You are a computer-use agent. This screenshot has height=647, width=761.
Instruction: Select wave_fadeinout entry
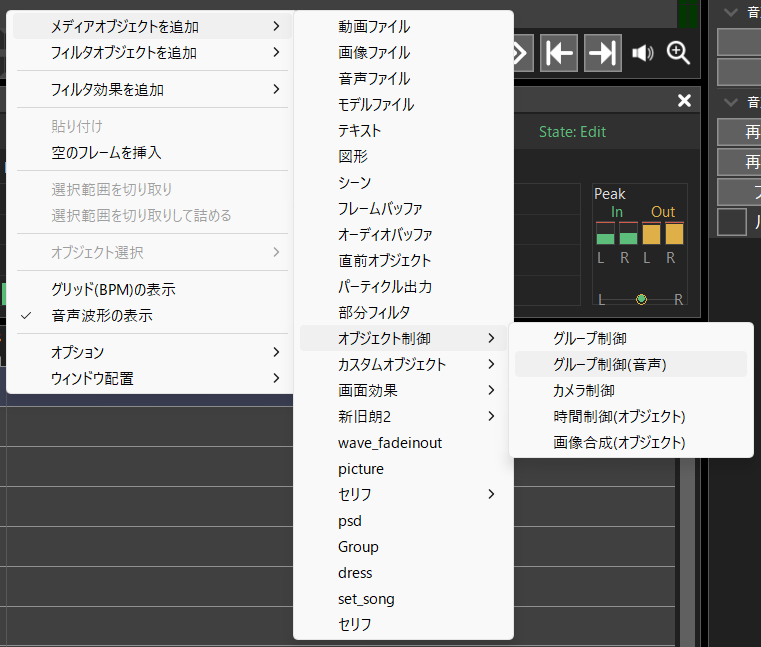[403, 443]
